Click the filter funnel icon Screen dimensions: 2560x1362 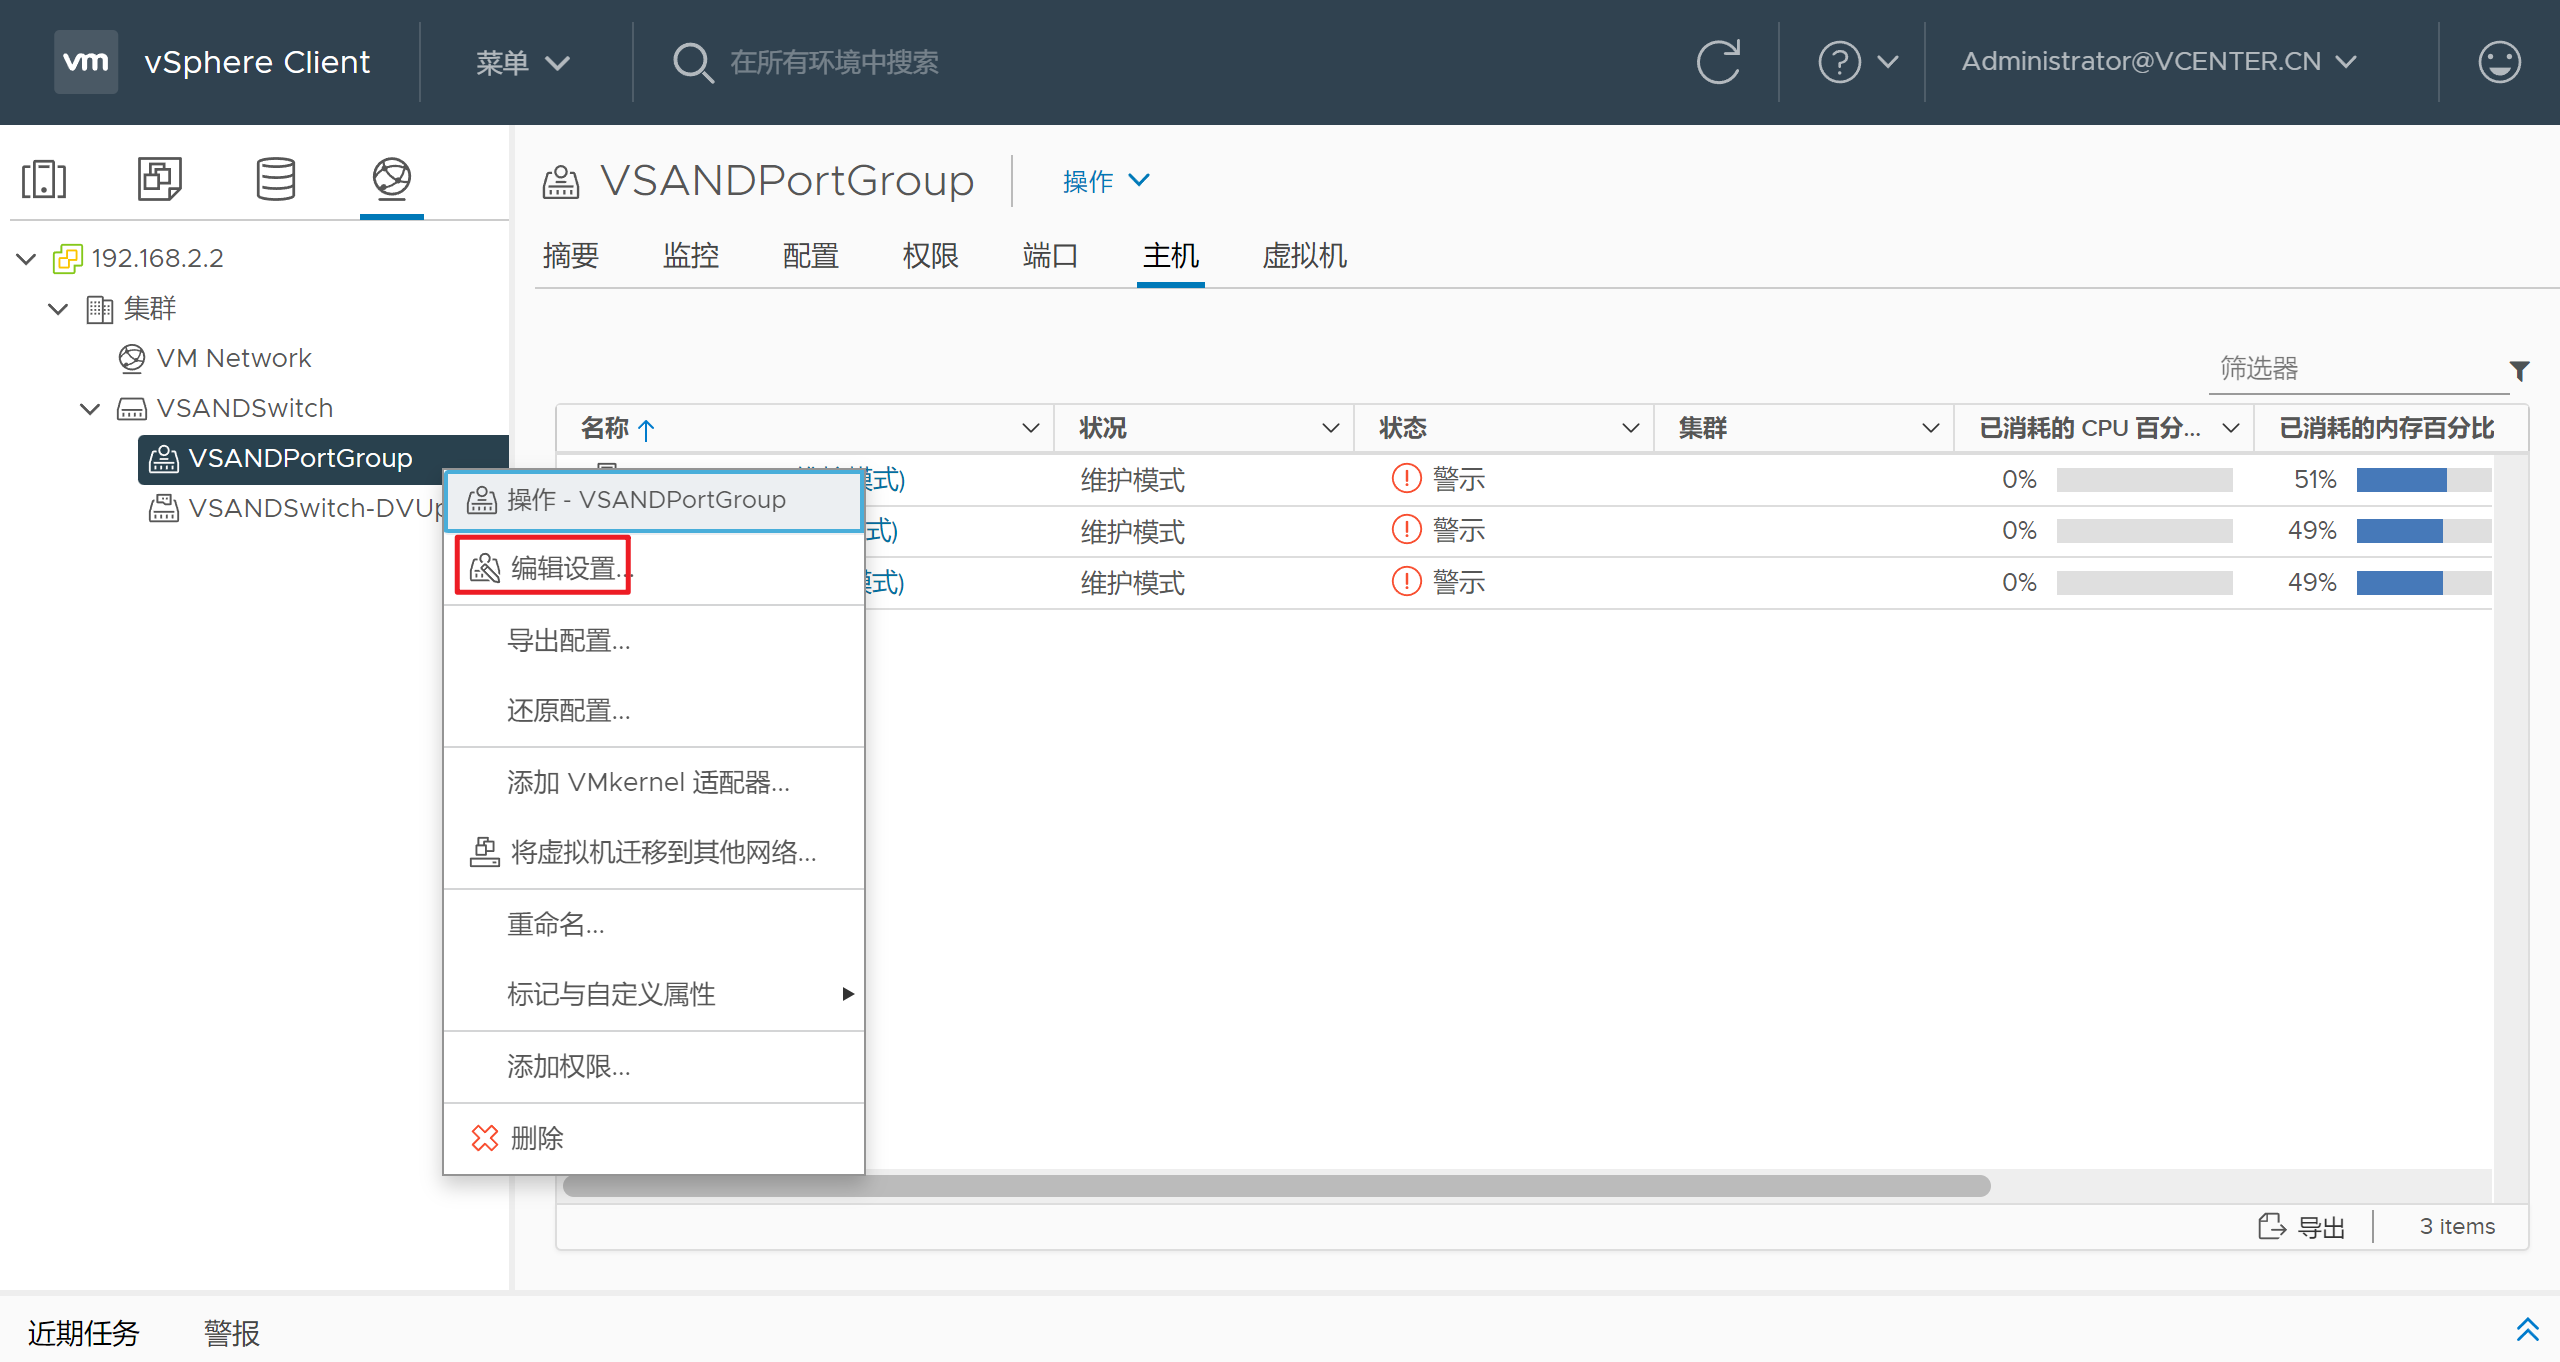2520,371
